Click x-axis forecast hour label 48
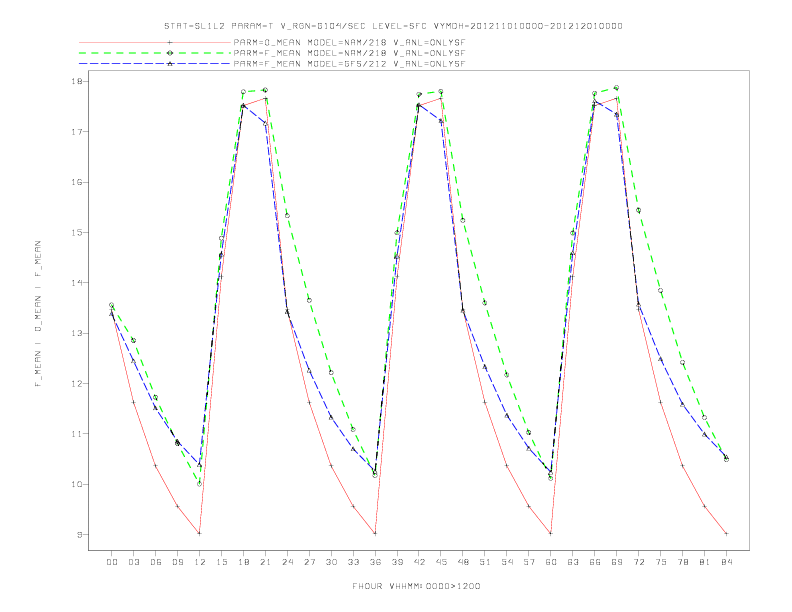The height and width of the screenshot is (612, 792). click(463, 562)
